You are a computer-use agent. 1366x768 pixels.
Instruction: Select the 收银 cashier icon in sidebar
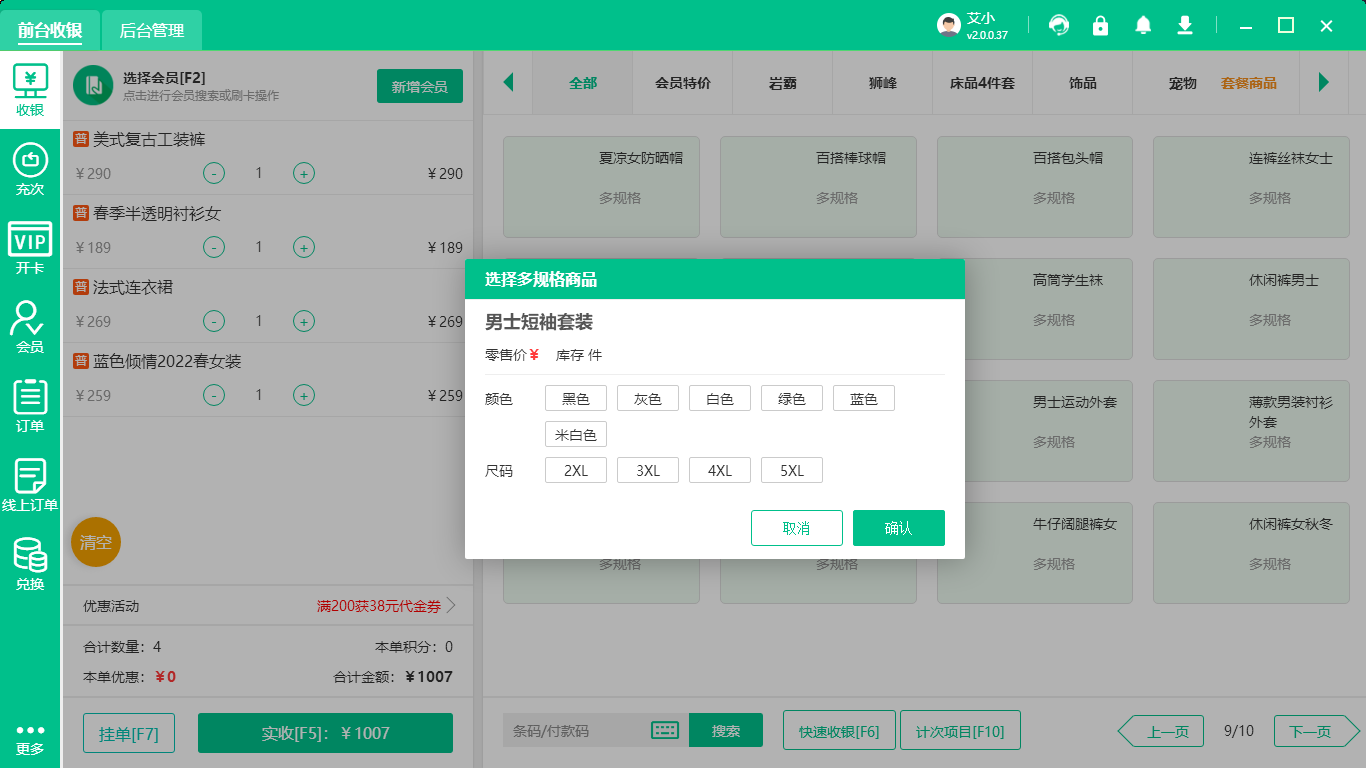pos(30,90)
